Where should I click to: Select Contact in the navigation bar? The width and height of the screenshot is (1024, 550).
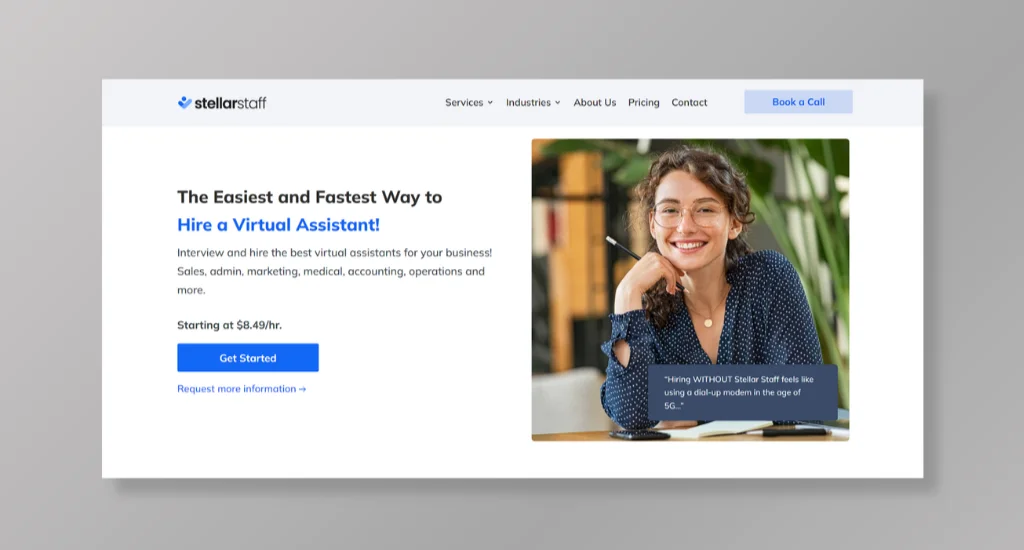(689, 103)
